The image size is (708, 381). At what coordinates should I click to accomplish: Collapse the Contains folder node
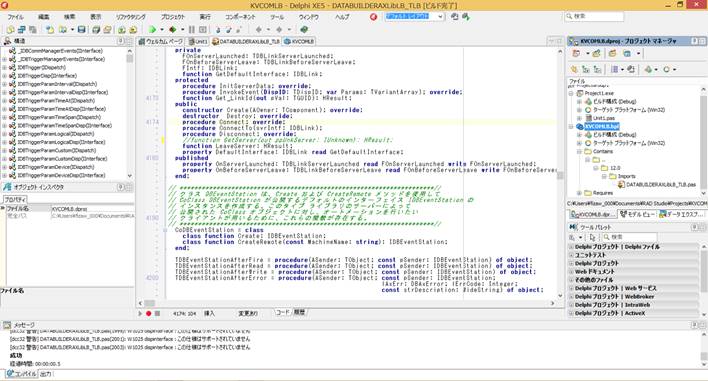579,151
